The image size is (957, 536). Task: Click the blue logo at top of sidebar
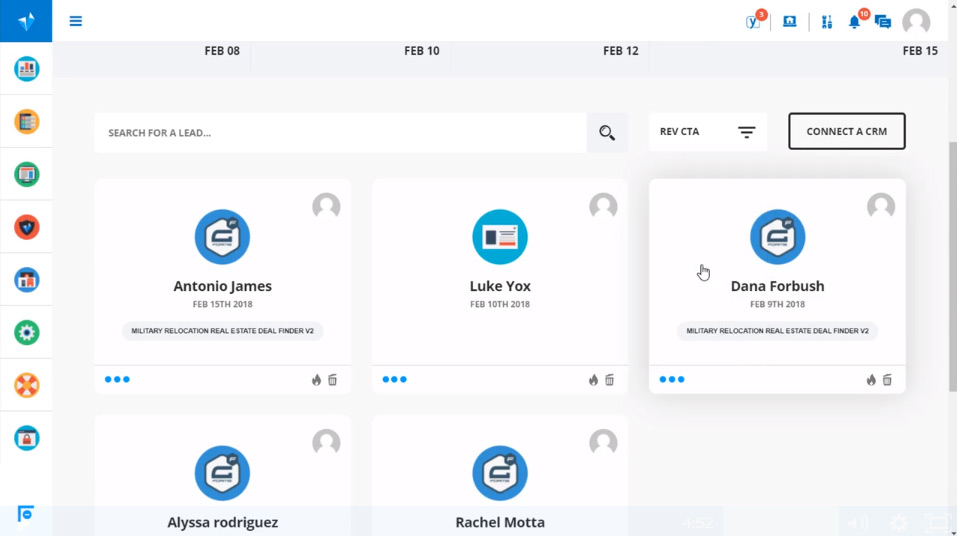click(x=26, y=21)
